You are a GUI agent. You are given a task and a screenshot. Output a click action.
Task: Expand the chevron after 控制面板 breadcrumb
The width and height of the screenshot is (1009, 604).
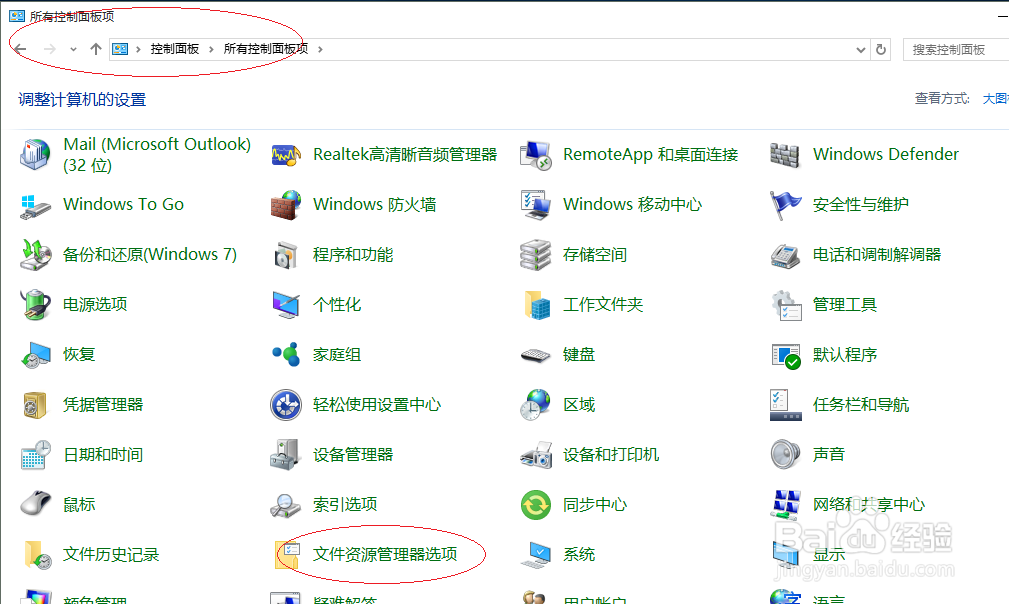pyautogui.click(x=211, y=49)
